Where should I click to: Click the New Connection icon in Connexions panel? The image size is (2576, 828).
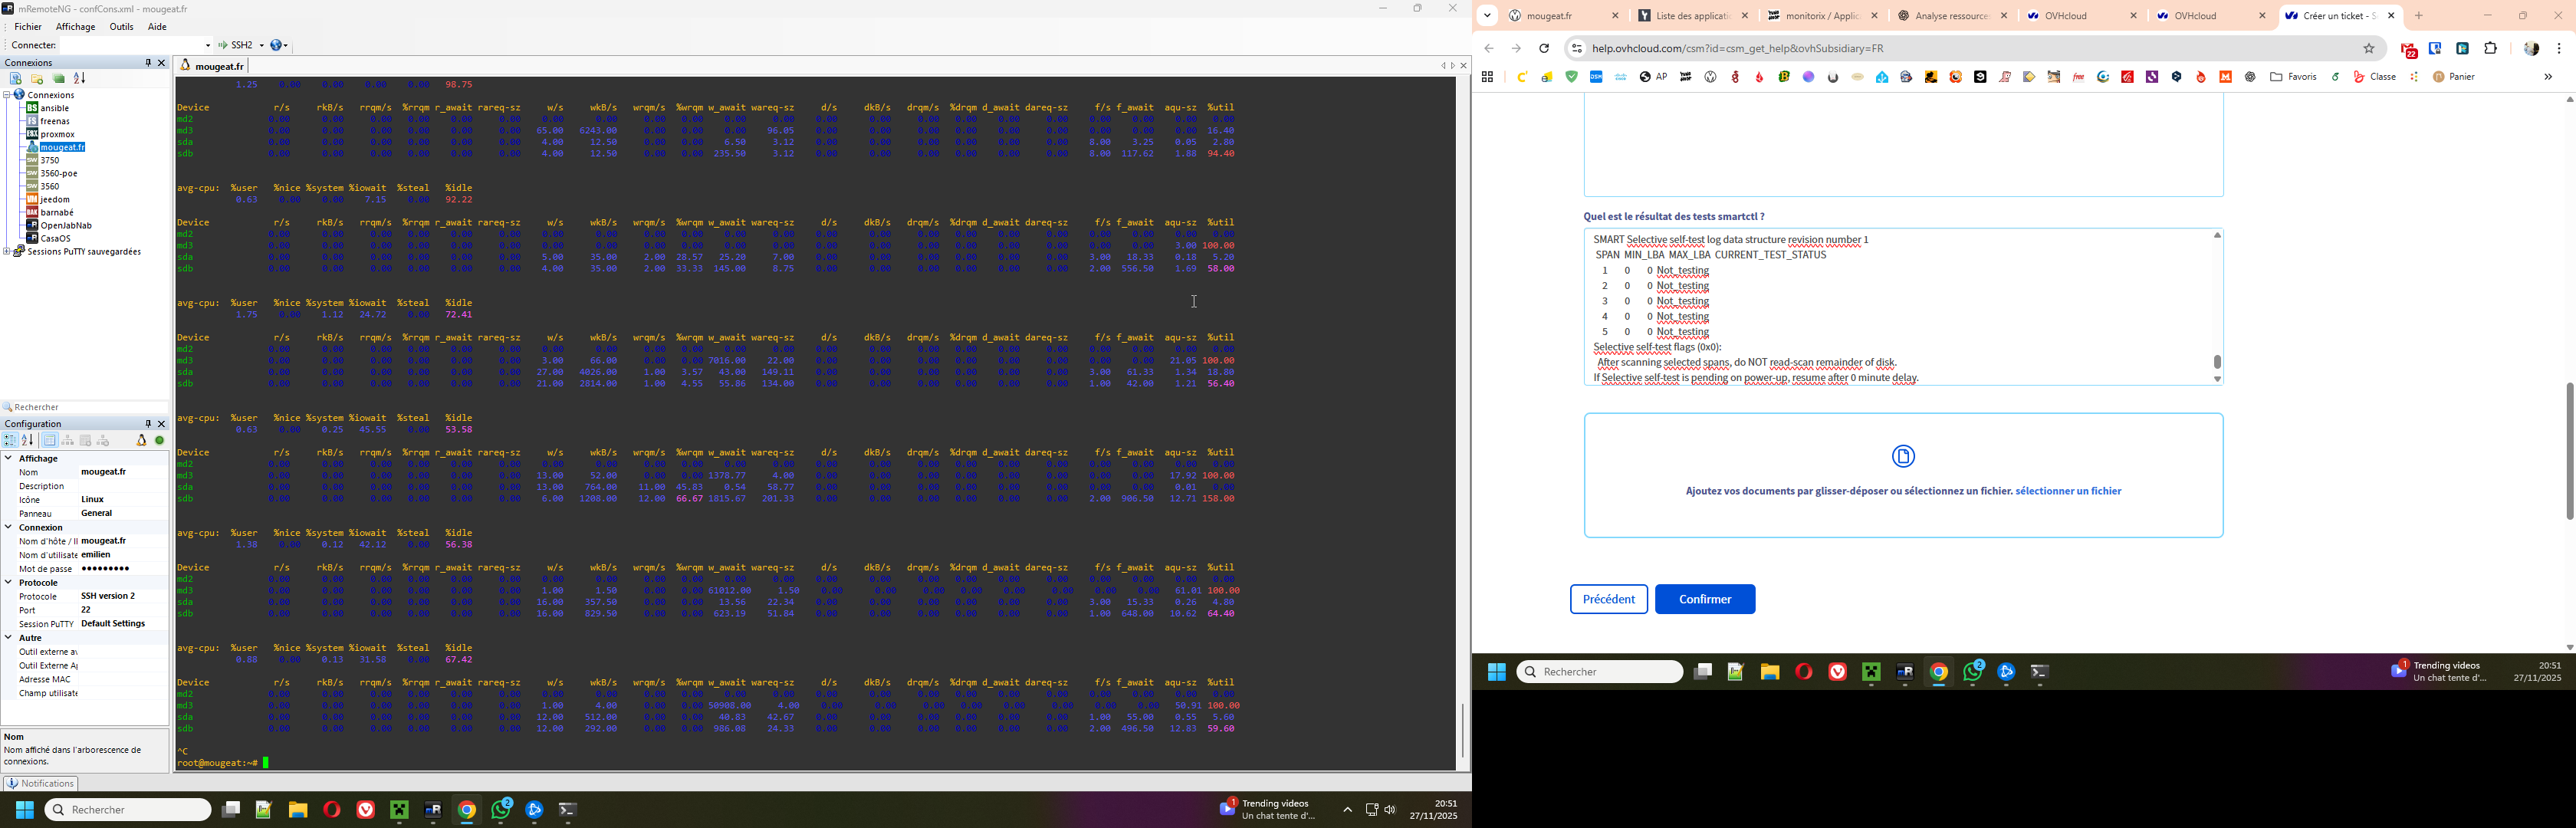[15, 79]
